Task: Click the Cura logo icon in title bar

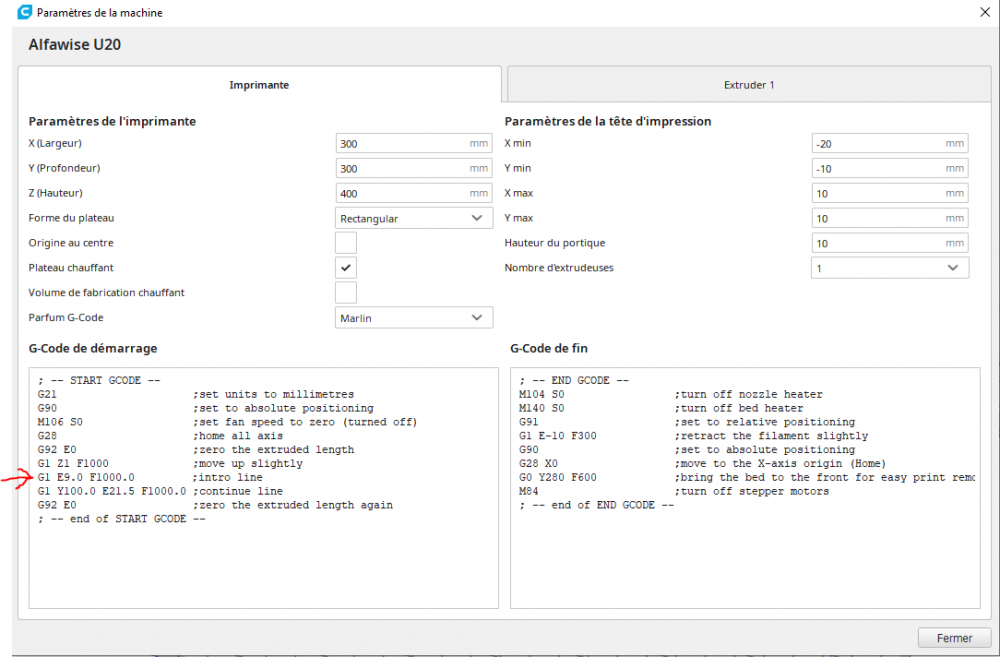Action: [x=24, y=11]
